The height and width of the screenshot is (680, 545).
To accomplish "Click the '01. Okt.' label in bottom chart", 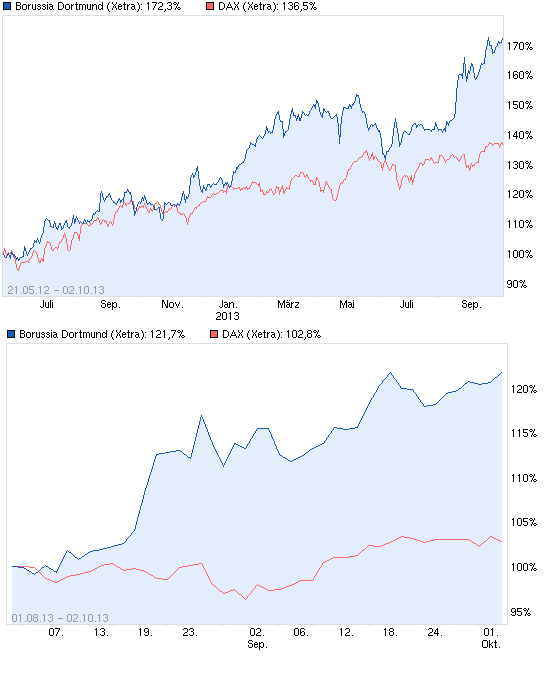I will [491, 638].
